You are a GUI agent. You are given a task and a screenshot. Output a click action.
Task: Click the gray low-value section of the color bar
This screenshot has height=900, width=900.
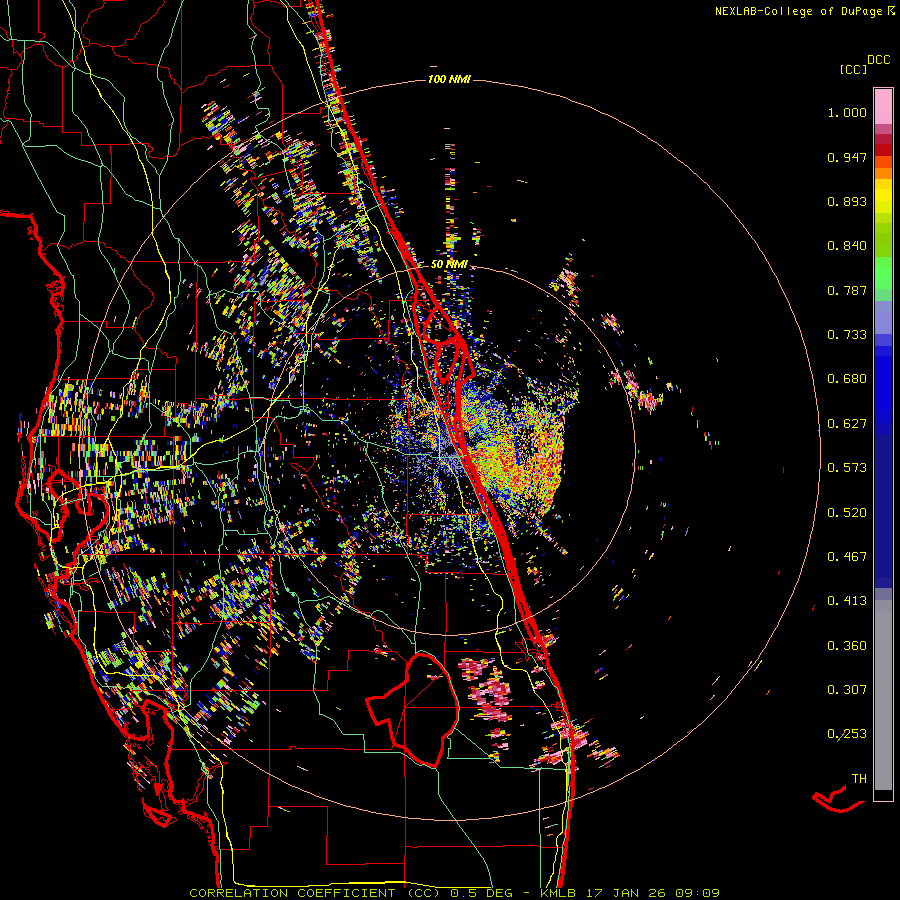point(883,690)
